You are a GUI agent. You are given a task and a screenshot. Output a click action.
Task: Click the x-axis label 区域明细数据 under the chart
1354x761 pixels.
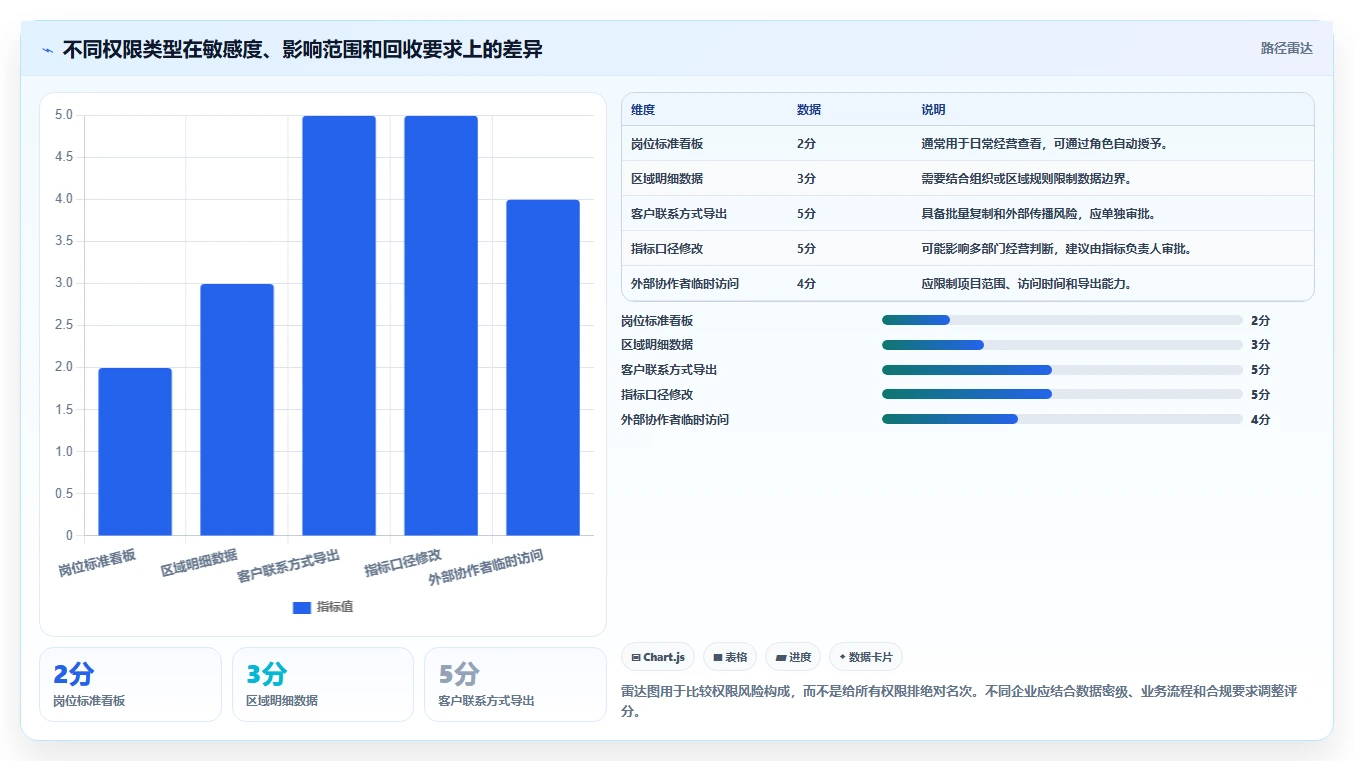tap(199, 563)
